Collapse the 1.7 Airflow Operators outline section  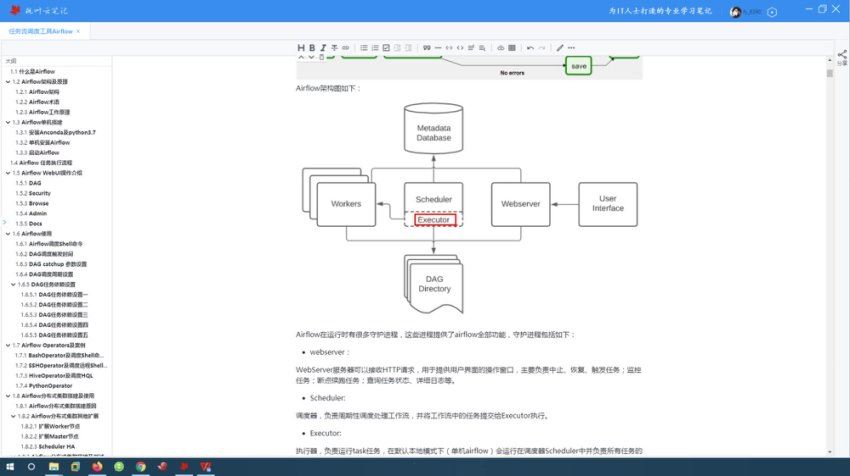pos(8,345)
